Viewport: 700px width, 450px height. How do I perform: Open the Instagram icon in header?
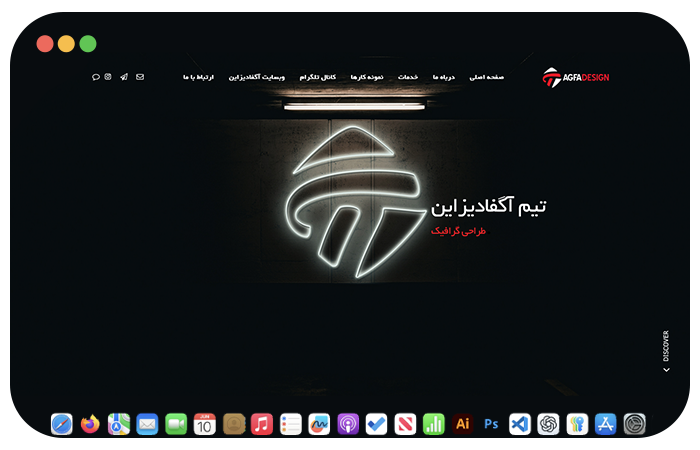pyautogui.click(x=109, y=77)
